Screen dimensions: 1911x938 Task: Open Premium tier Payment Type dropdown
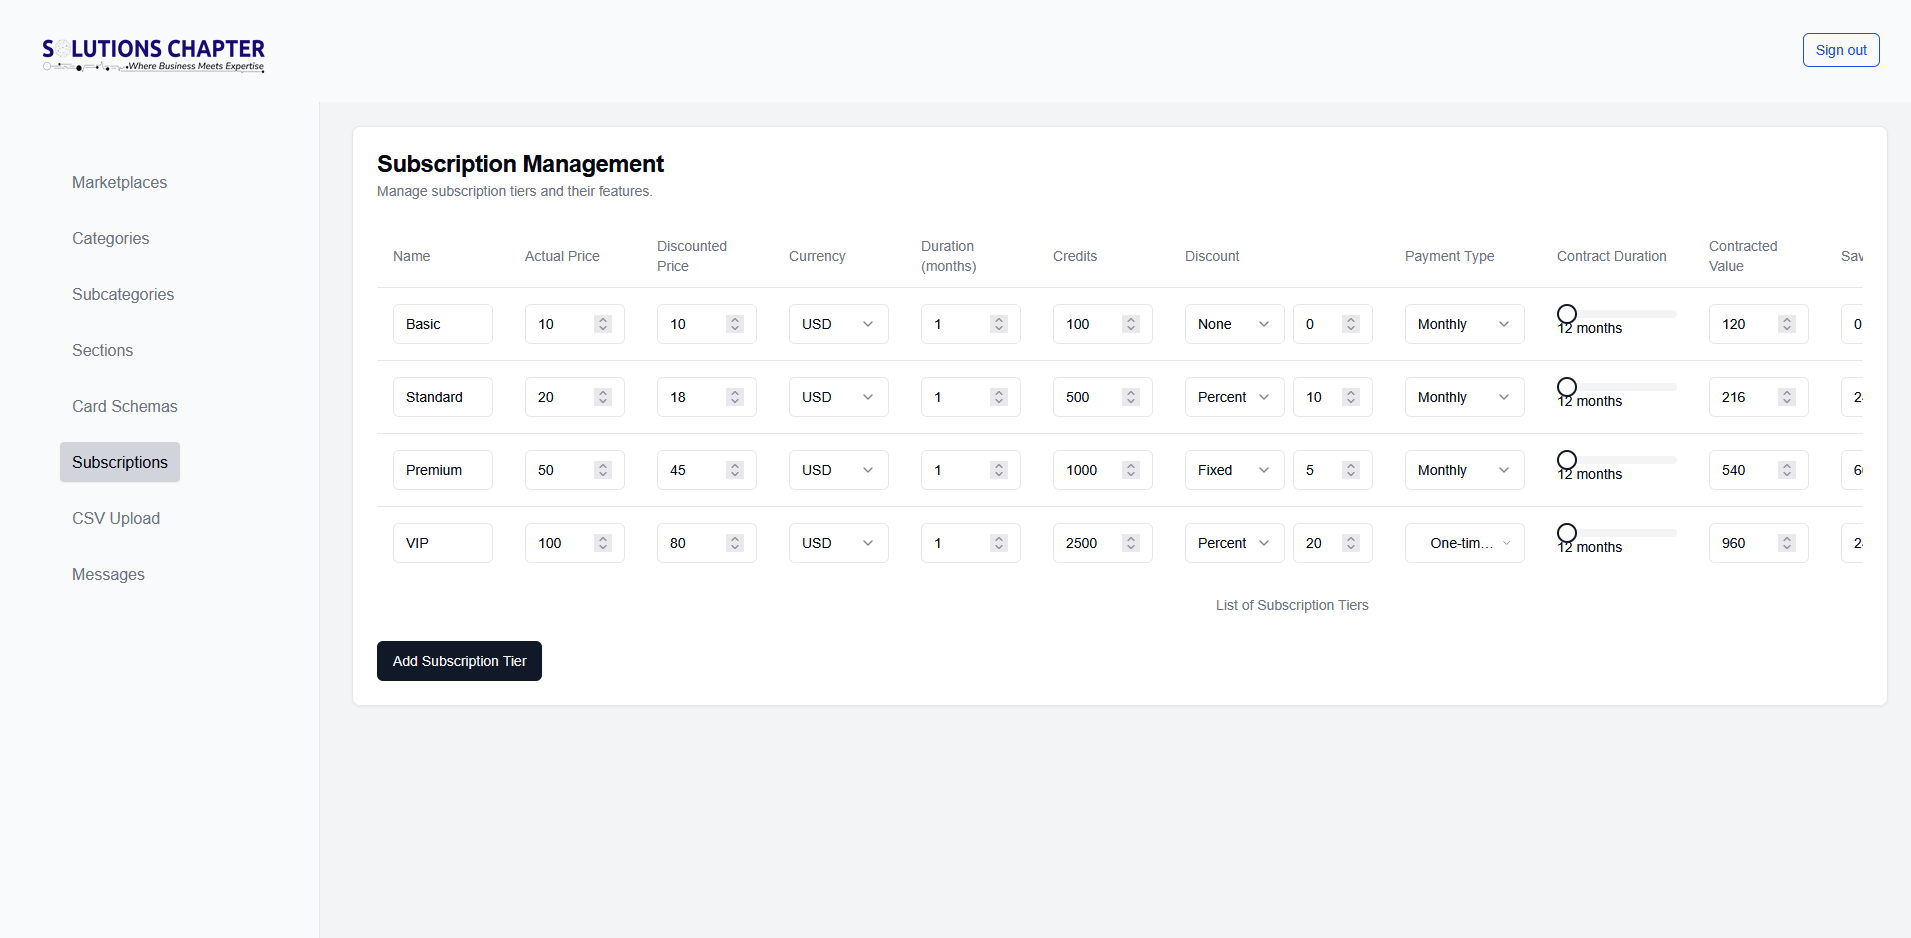click(x=1464, y=470)
